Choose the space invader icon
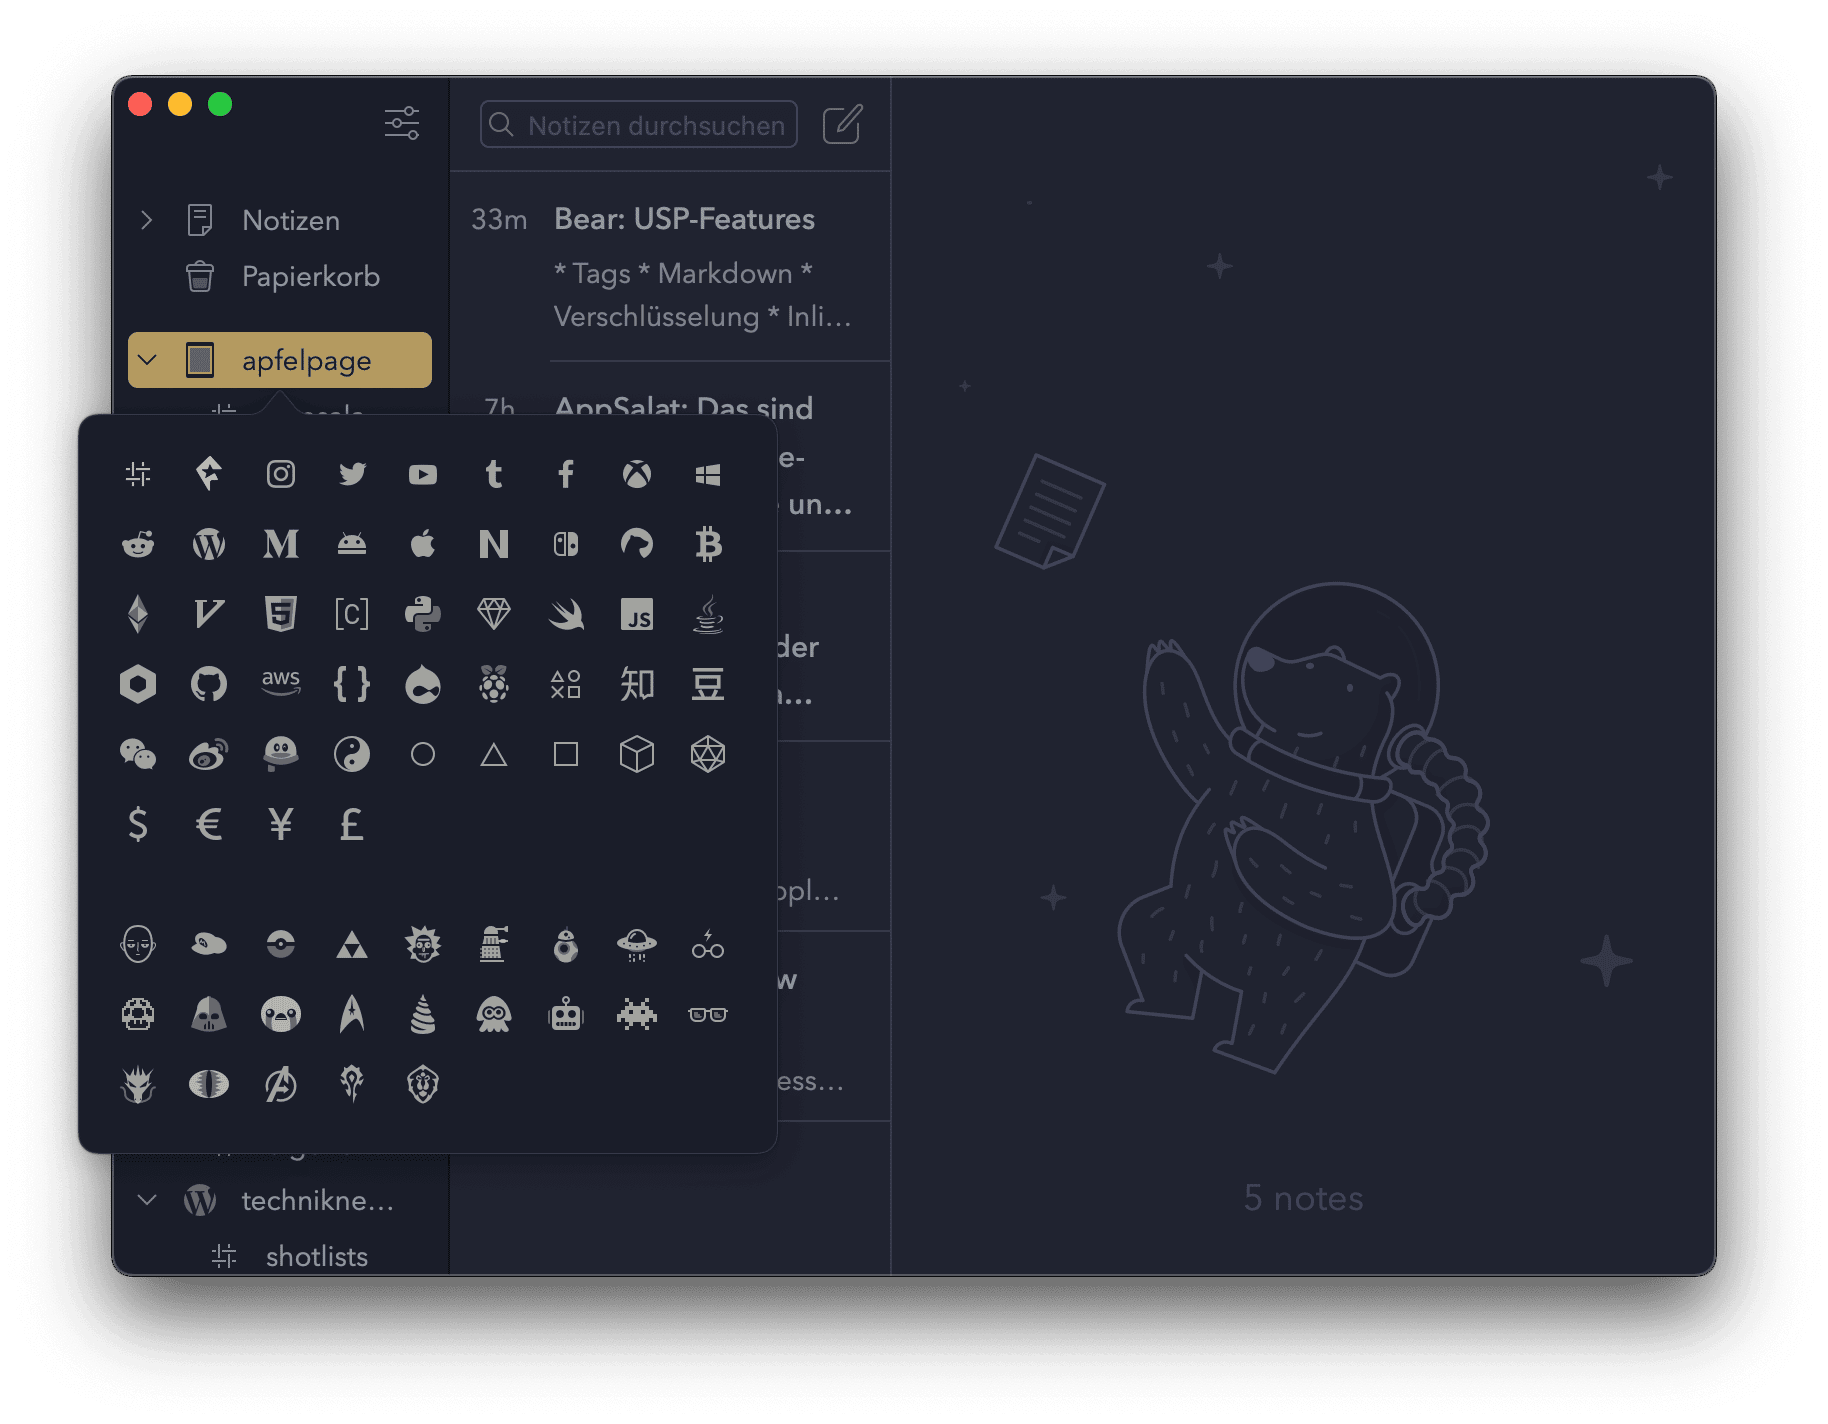This screenshot has width=1828, height=1424. (637, 1015)
